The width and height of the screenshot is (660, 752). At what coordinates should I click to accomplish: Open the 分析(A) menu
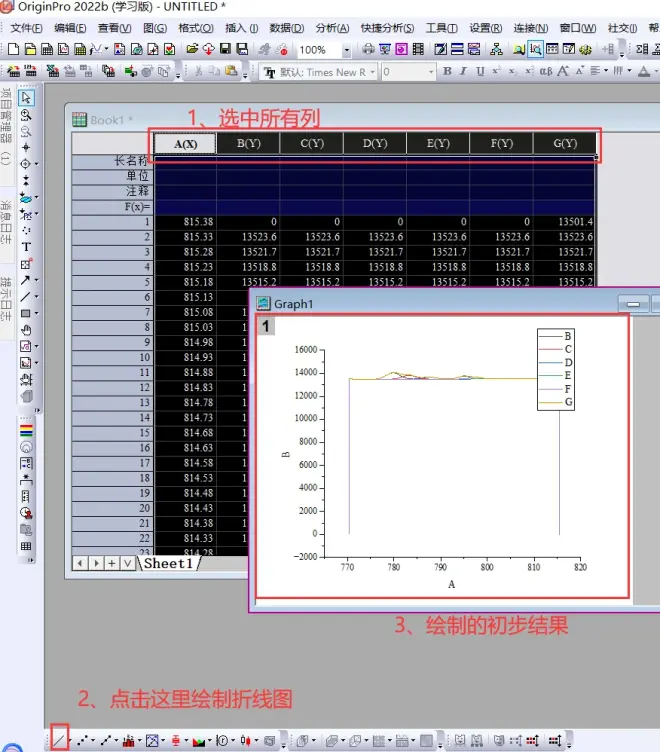coord(331,28)
